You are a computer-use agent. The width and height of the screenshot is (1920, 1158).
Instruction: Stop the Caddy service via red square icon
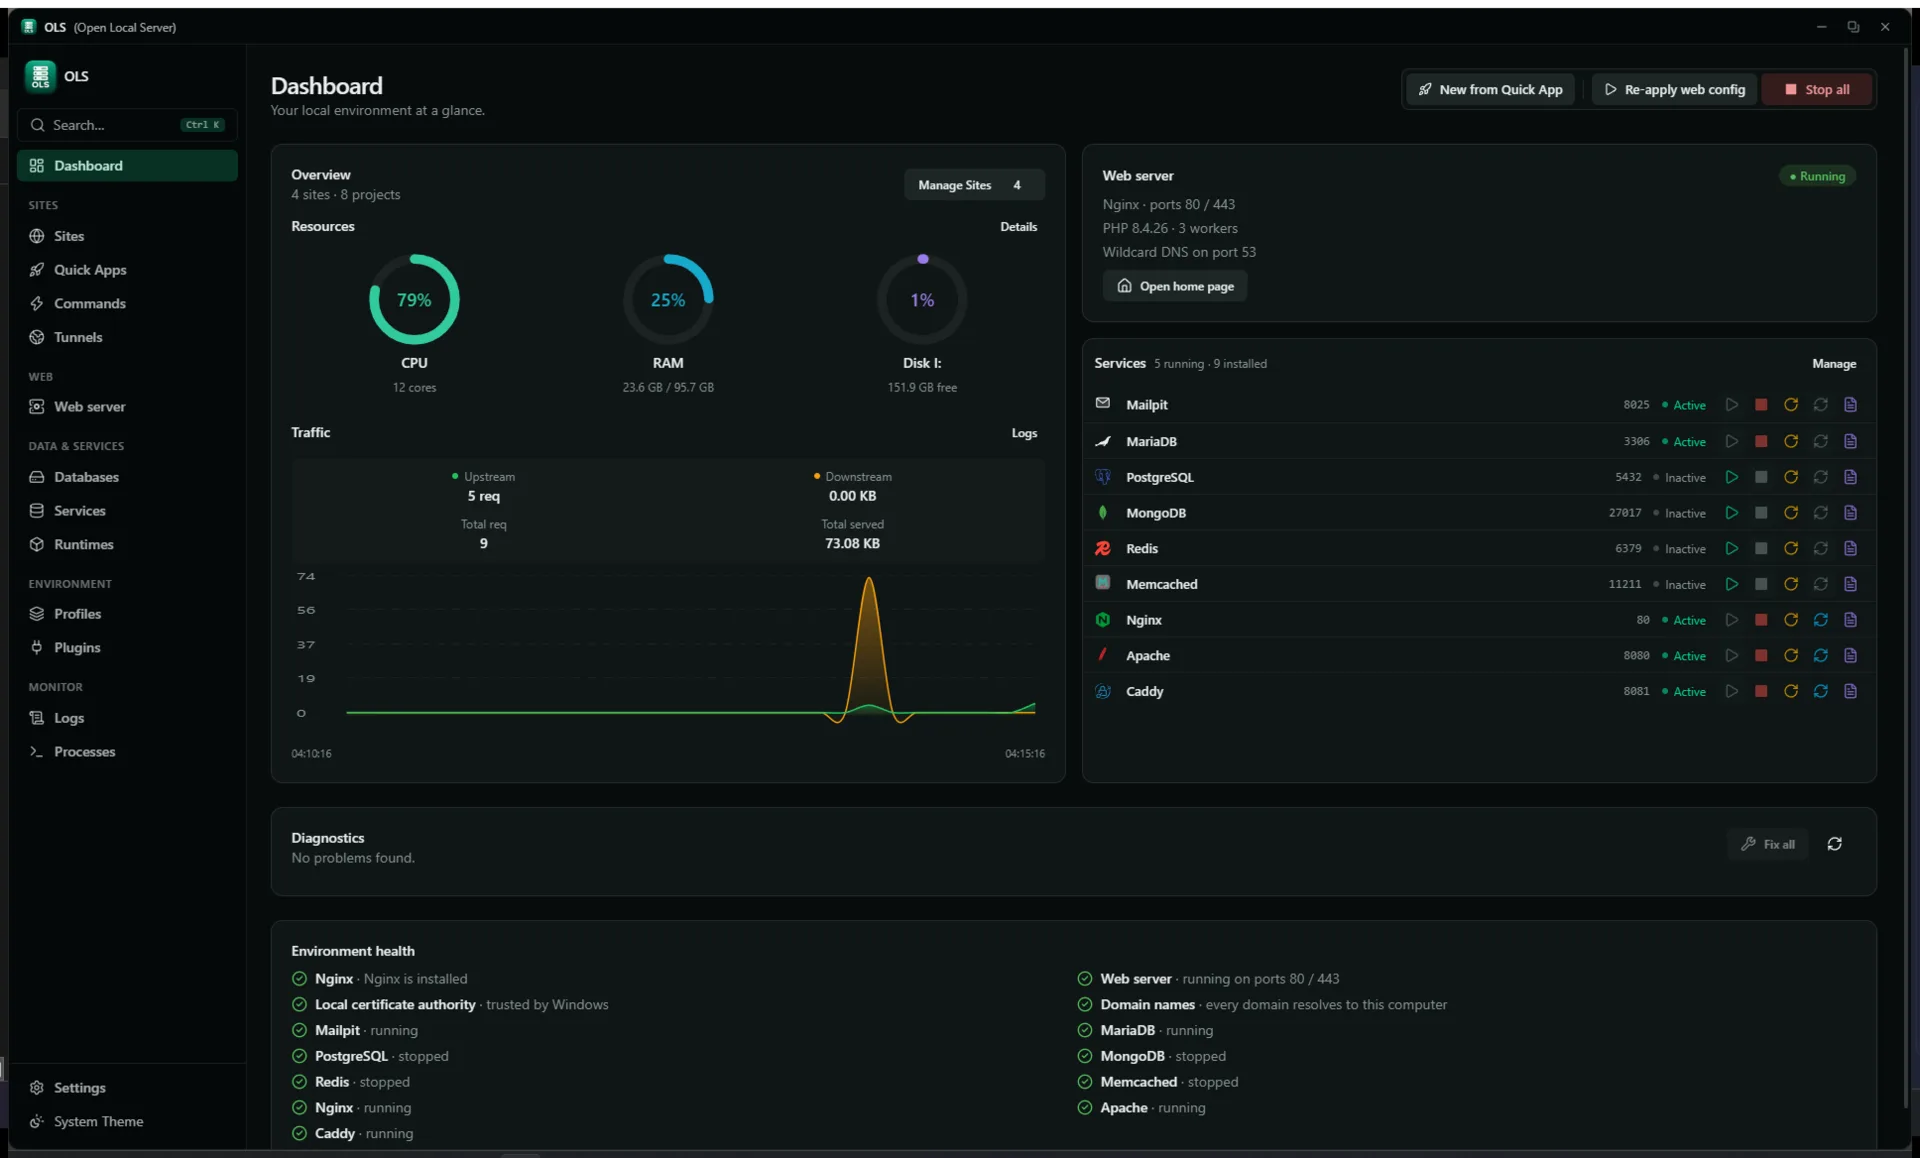pos(1761,691)
